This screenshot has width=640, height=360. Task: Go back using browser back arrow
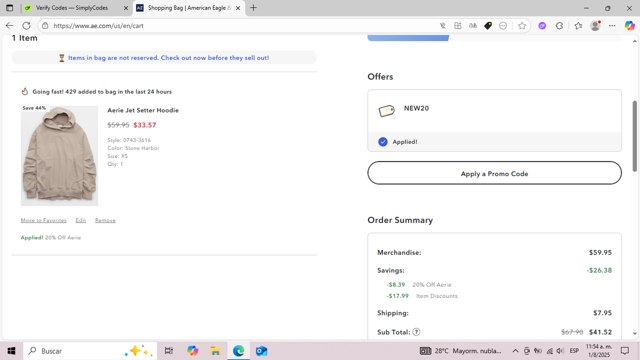(x=9, y=26)
